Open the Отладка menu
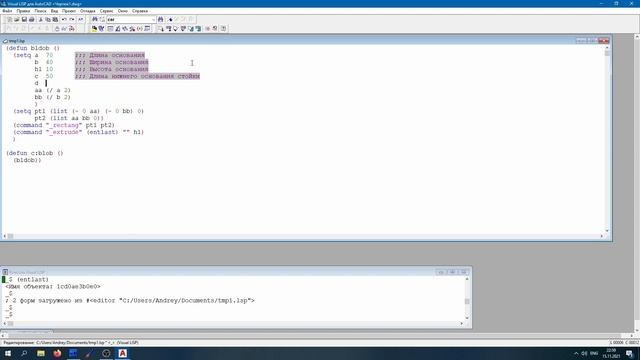Viewport: 640px width, 360px height. tap(88, 11)
